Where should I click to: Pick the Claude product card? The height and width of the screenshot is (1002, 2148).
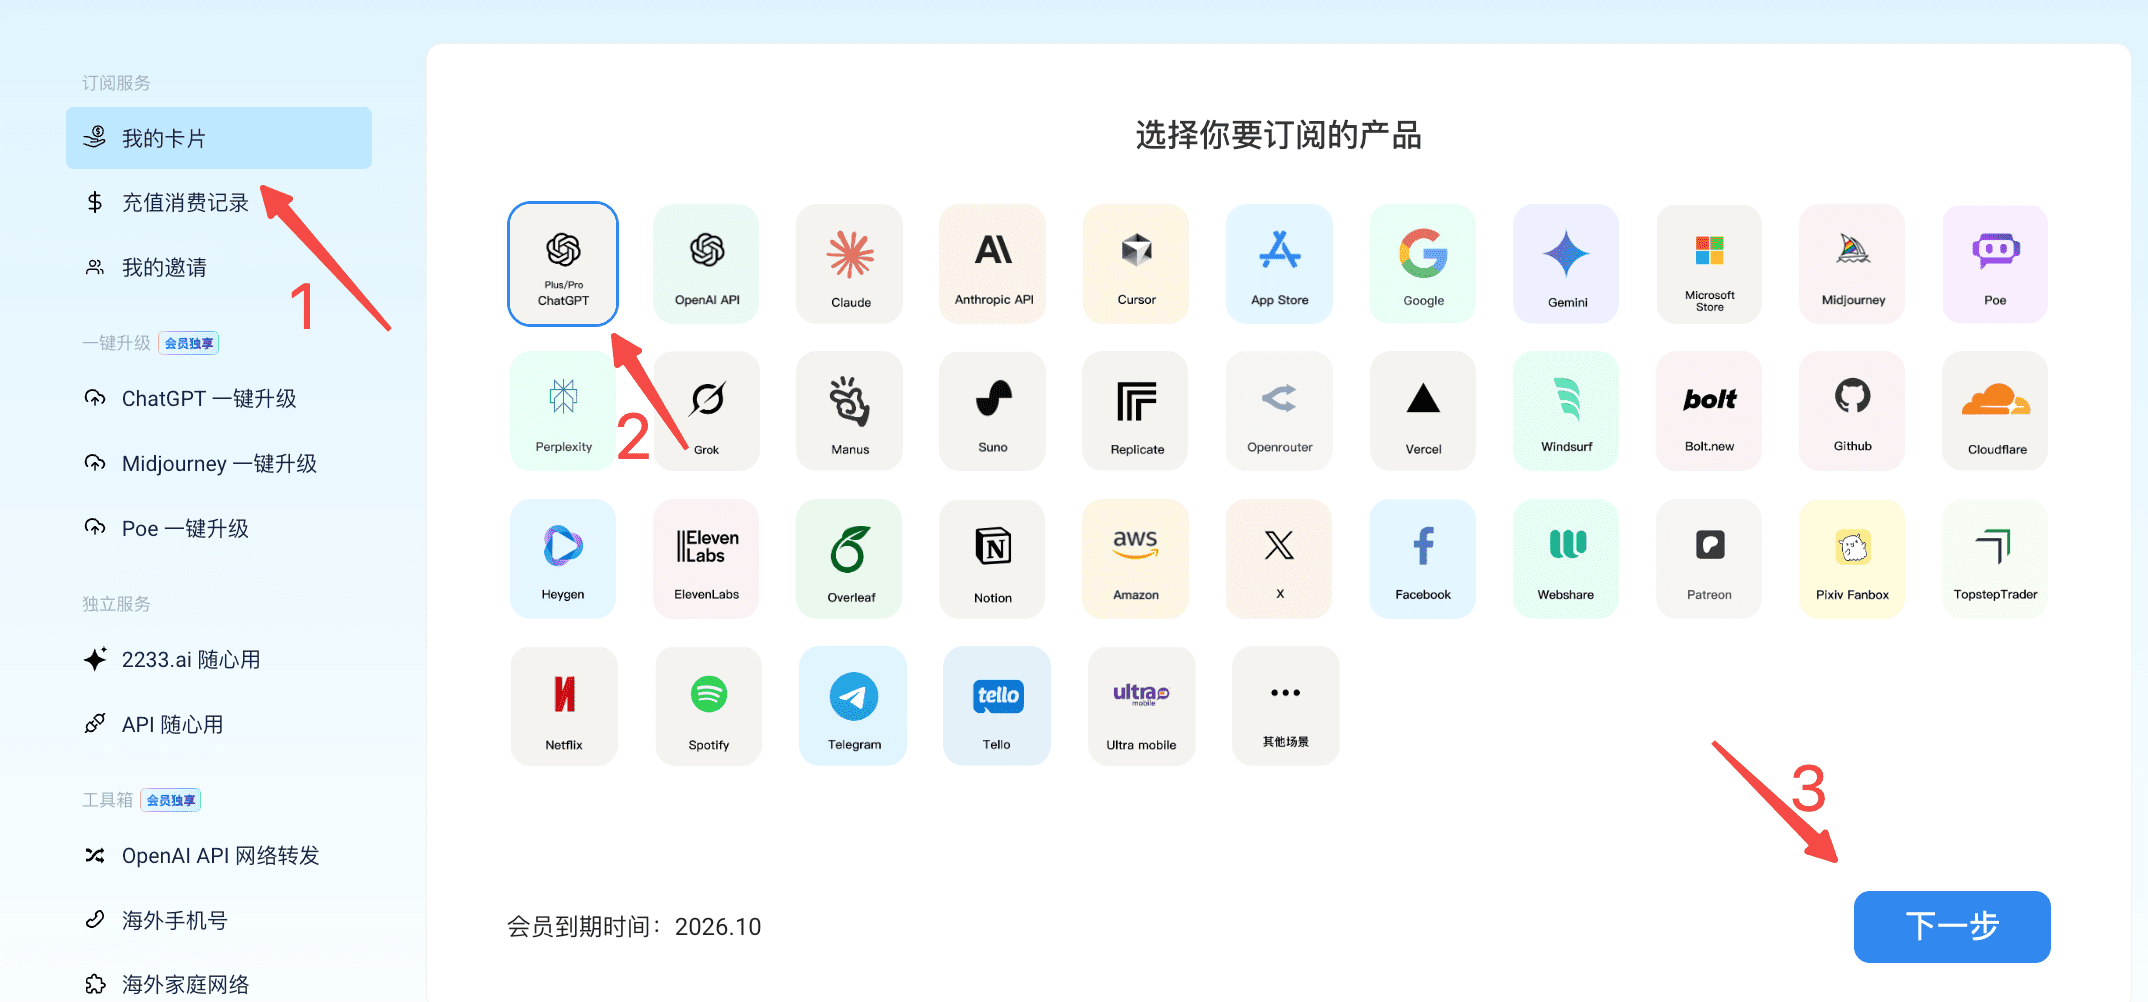pyautogui.click(x=850, y=264)
